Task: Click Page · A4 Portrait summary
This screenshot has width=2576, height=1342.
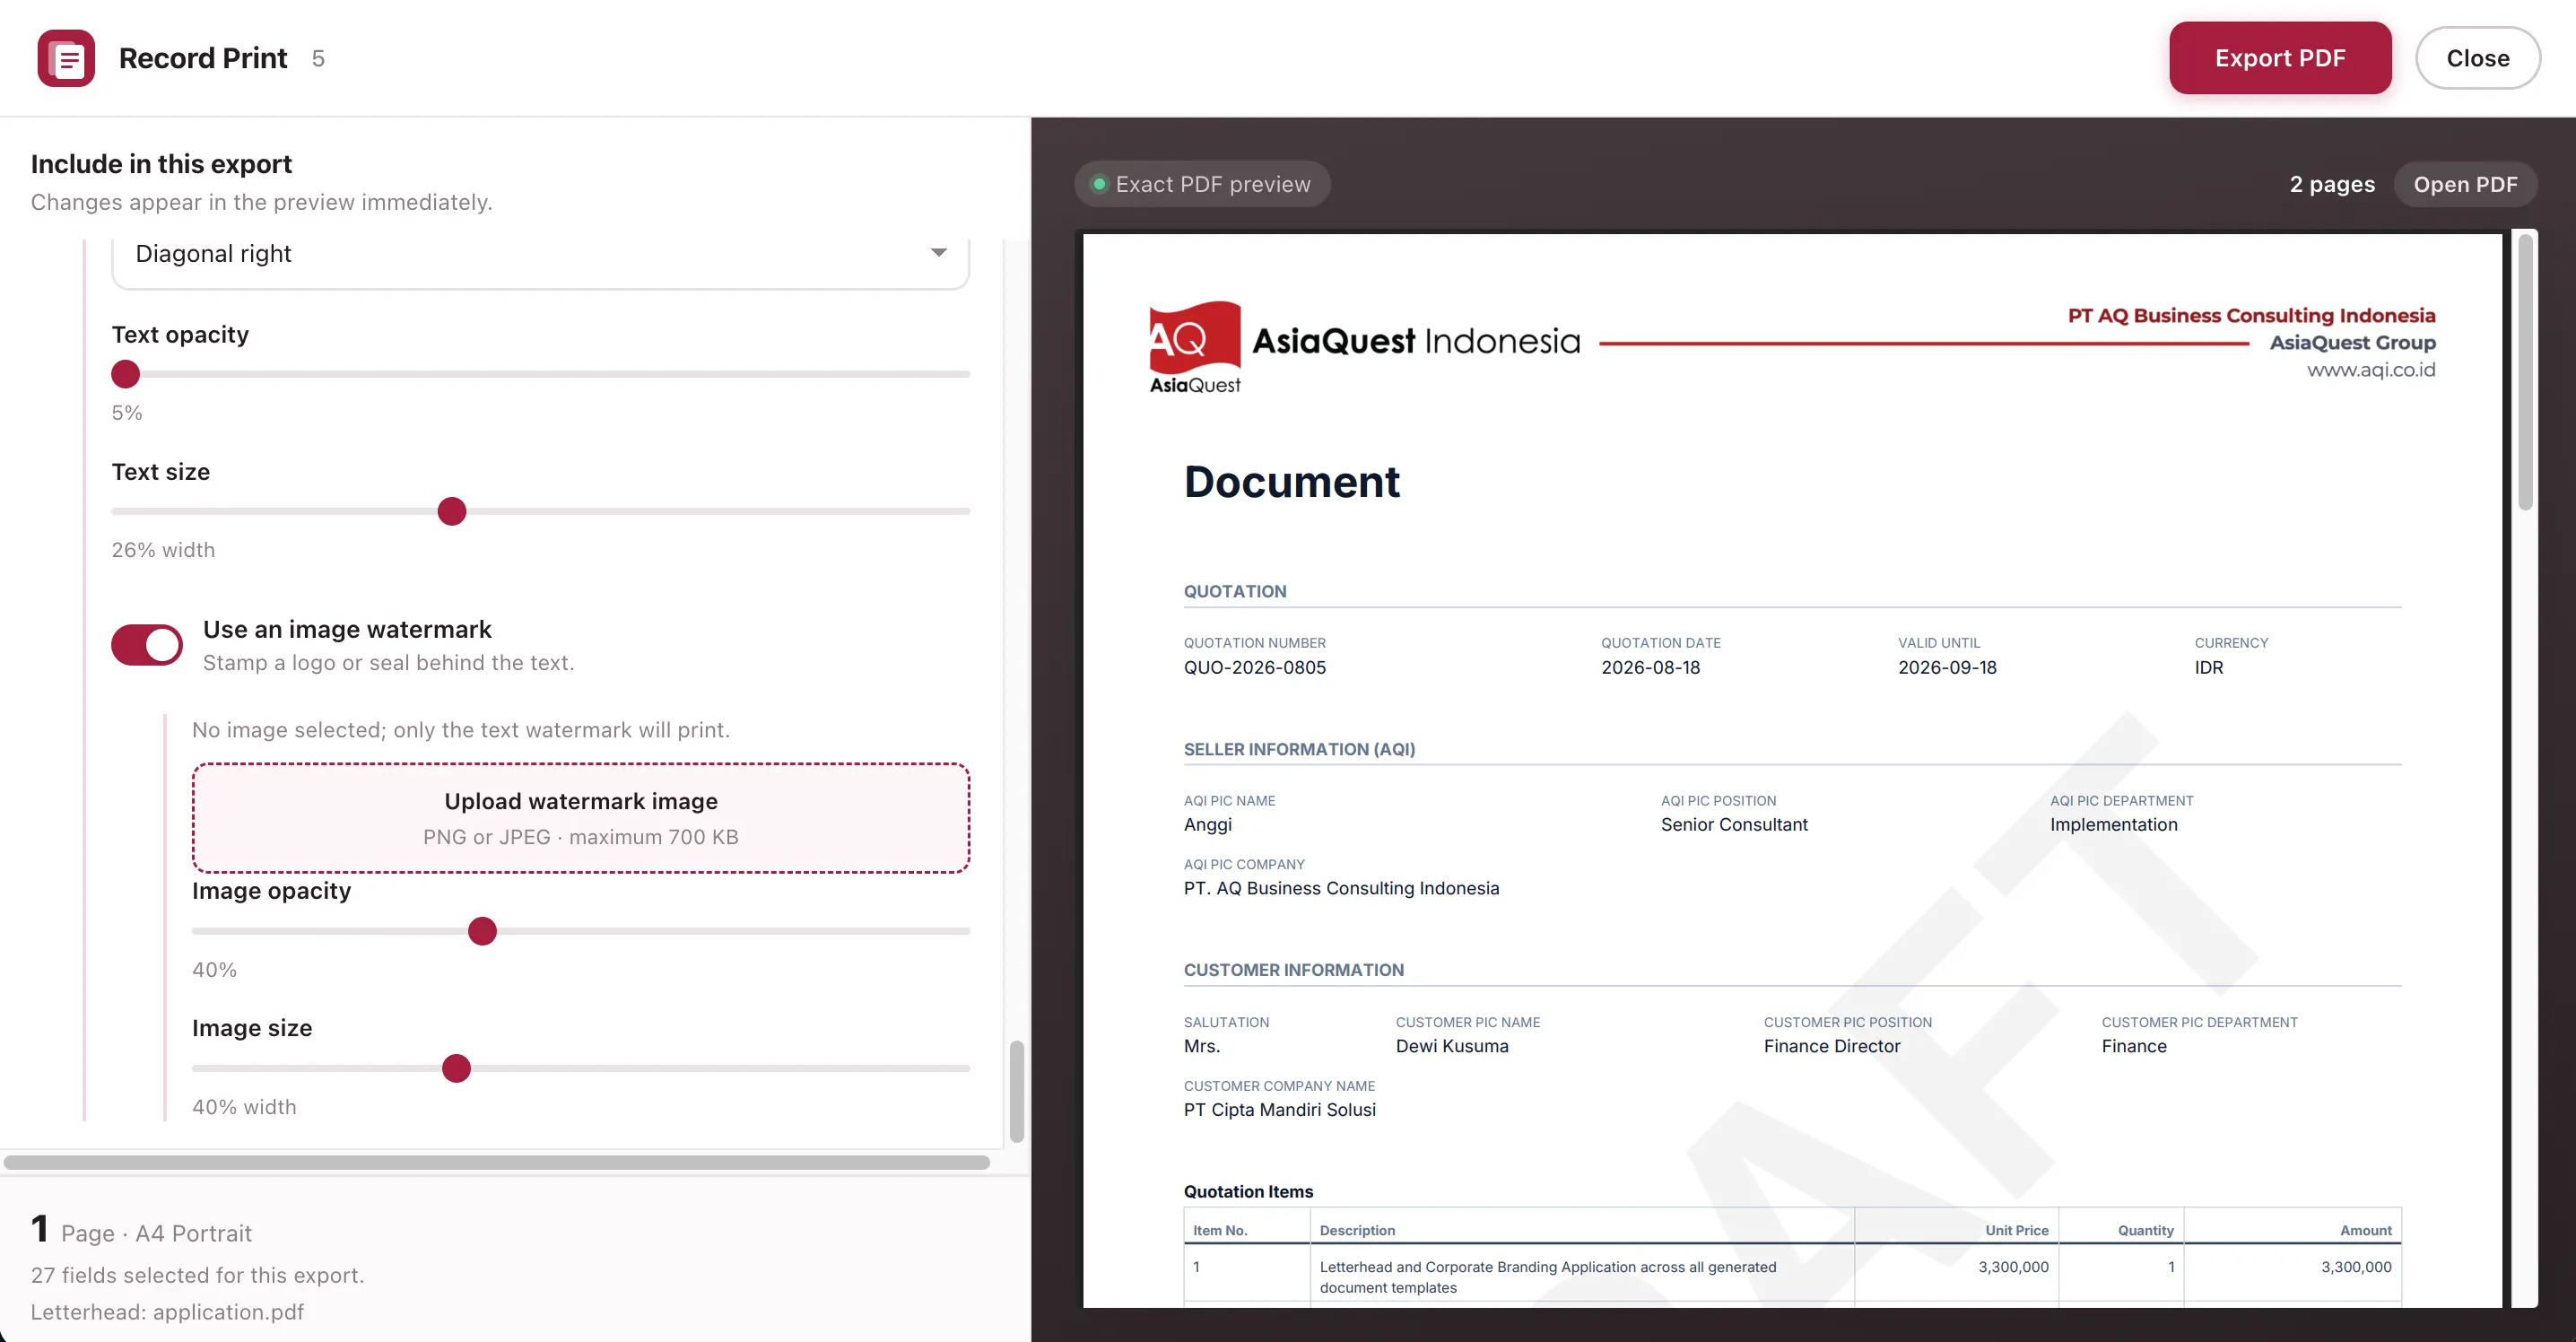Action: (x=156, y=1233)
